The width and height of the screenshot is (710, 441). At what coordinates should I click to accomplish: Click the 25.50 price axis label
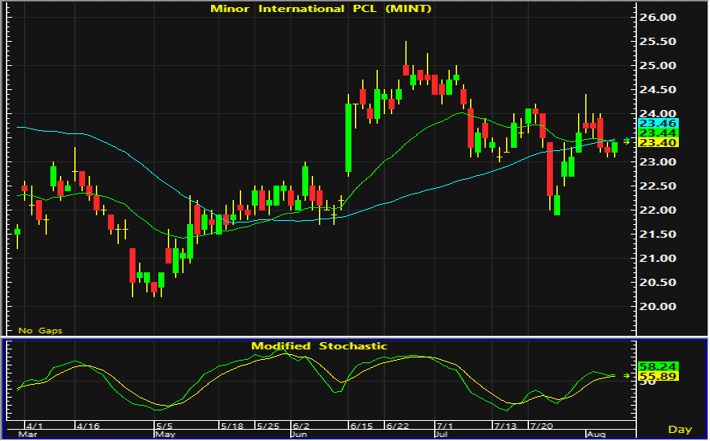[657, 42]
